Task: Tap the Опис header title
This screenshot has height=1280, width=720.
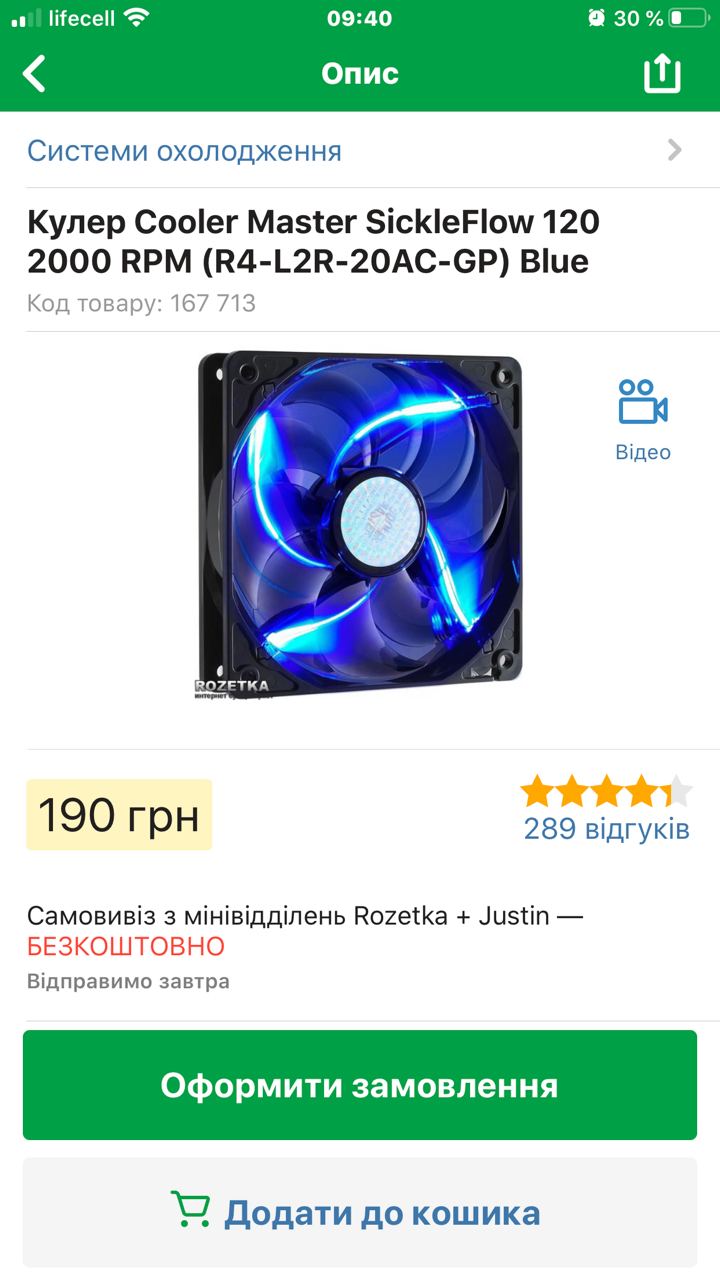Action: pos(360,73)
